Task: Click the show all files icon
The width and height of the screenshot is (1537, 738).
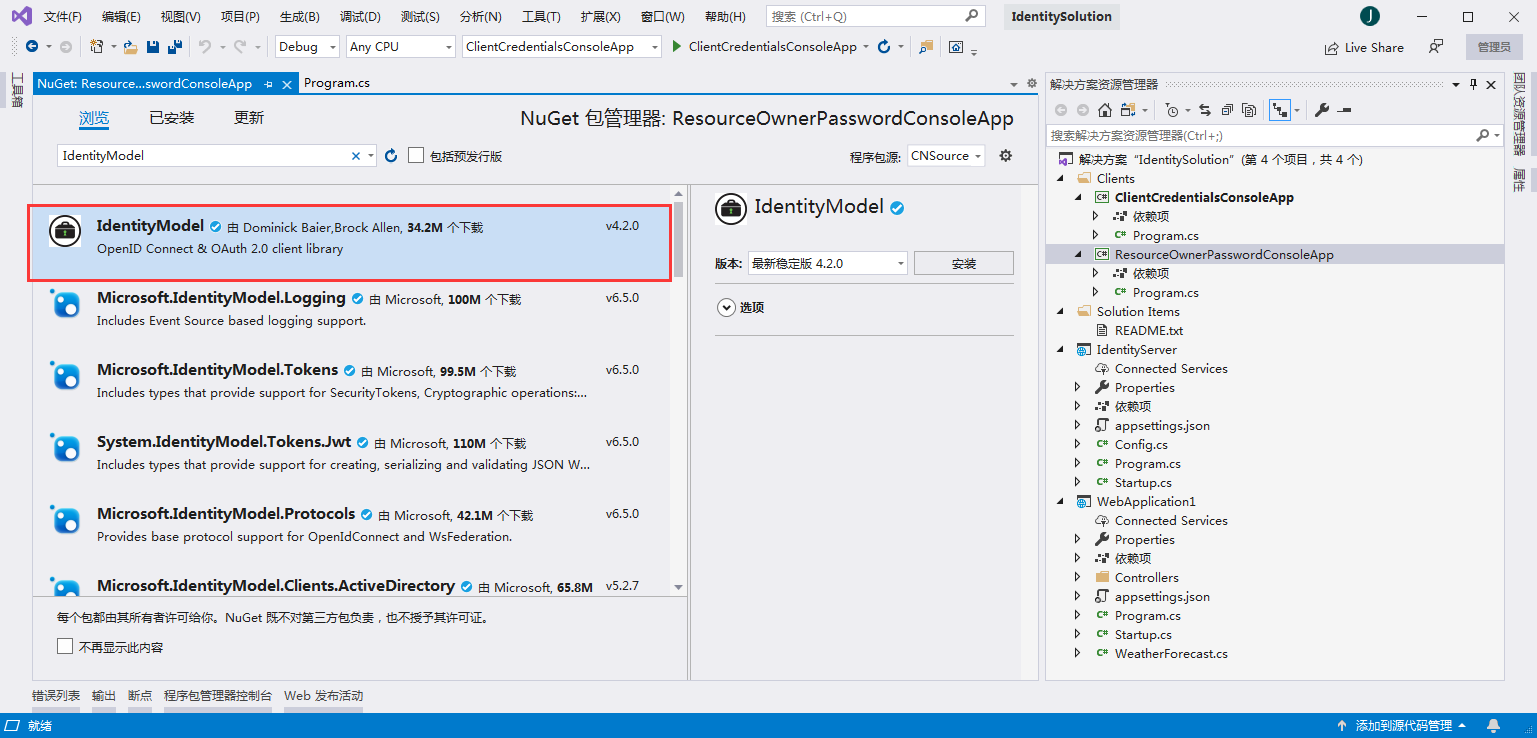Action: (1249, 110)
